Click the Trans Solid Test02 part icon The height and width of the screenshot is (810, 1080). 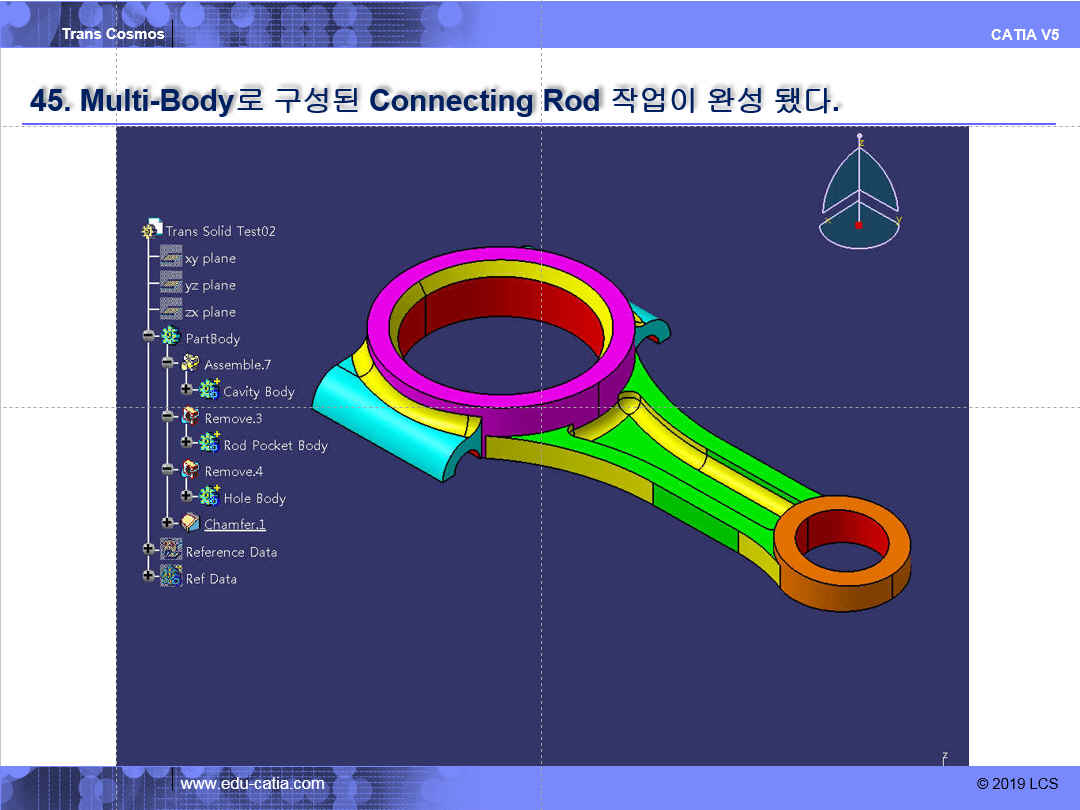click(153, 230)
